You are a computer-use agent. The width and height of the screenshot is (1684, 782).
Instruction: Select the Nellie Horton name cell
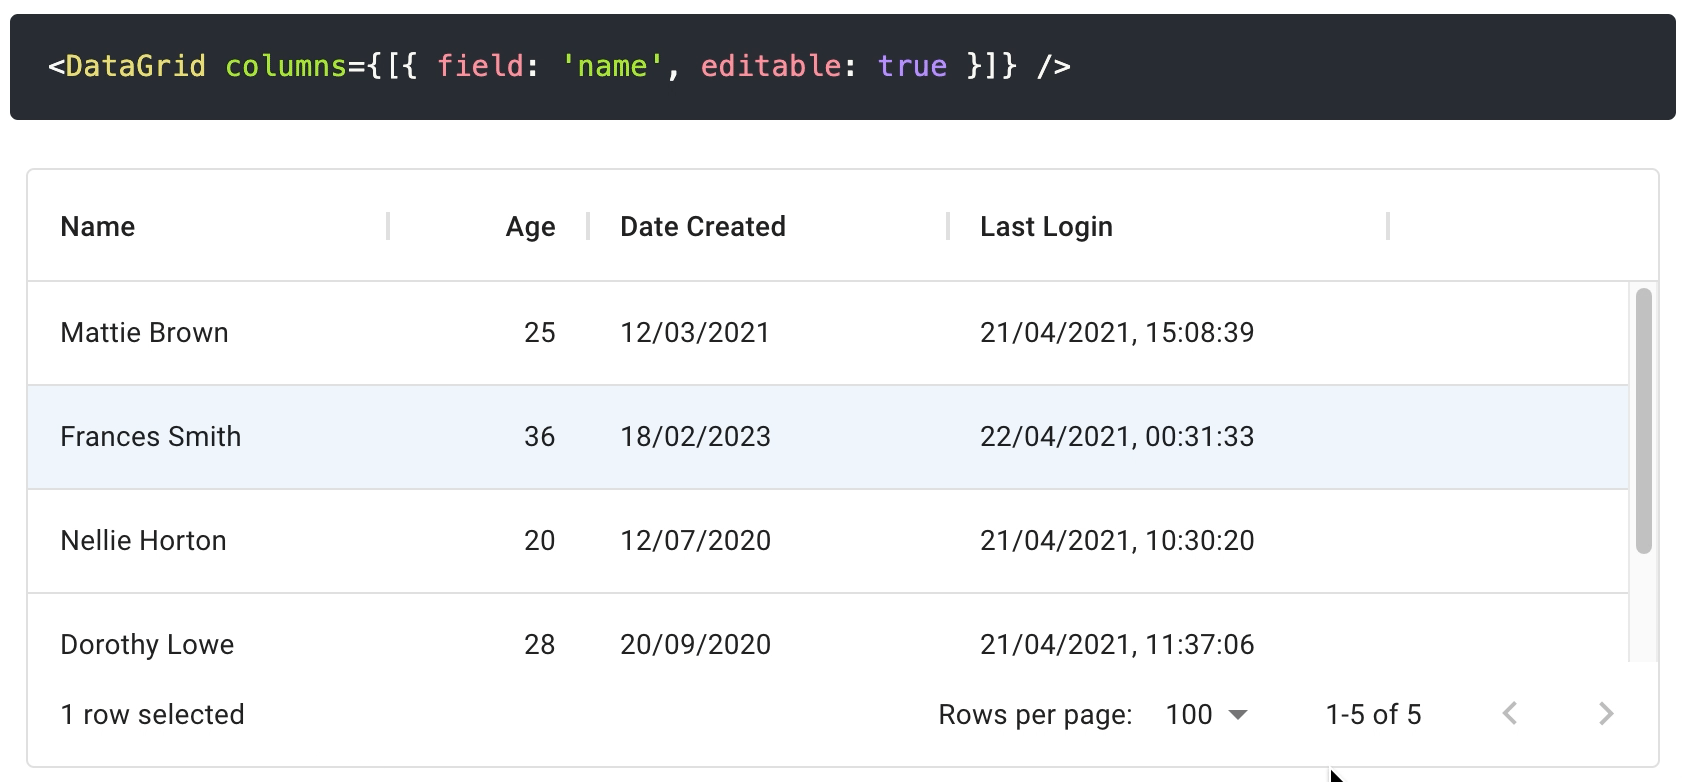(144, 541)
